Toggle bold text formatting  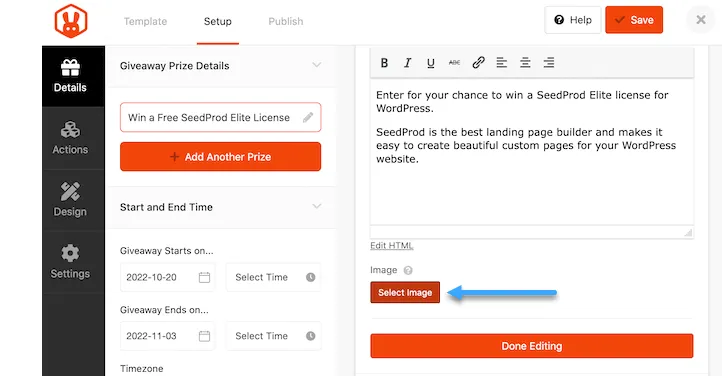click(384, 63)
